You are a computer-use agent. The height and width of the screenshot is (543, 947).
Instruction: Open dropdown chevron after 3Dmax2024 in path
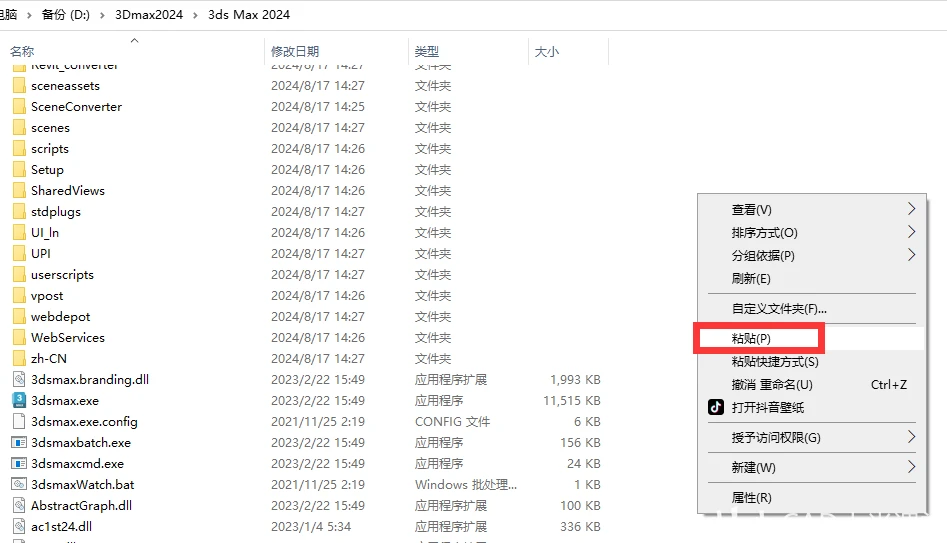click(195, 15)
